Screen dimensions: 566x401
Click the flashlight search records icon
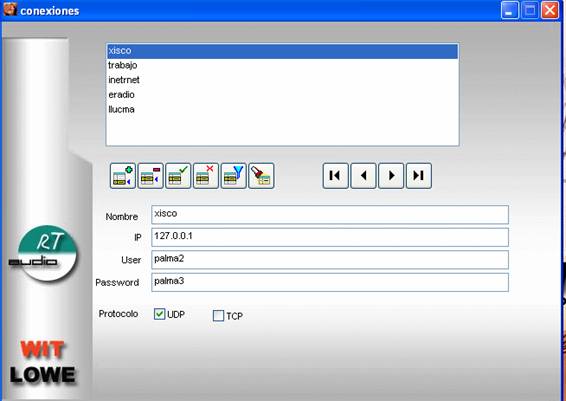pyautogui.click(x=261, y=176)
